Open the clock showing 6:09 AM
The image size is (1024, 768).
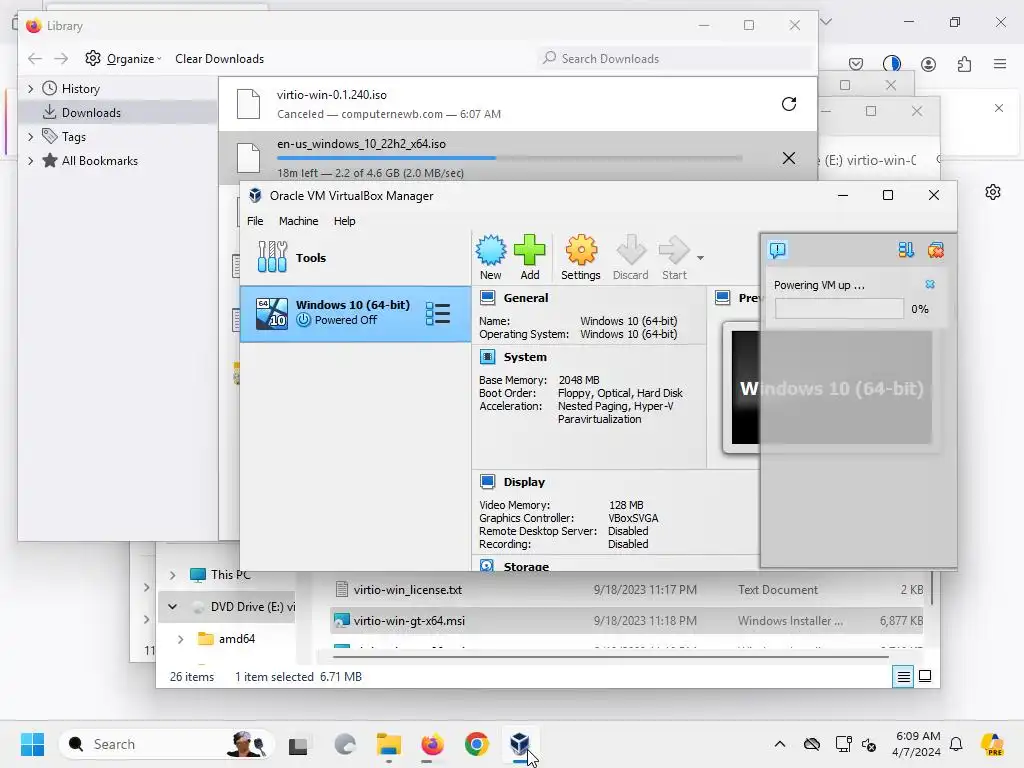point(918,744)
